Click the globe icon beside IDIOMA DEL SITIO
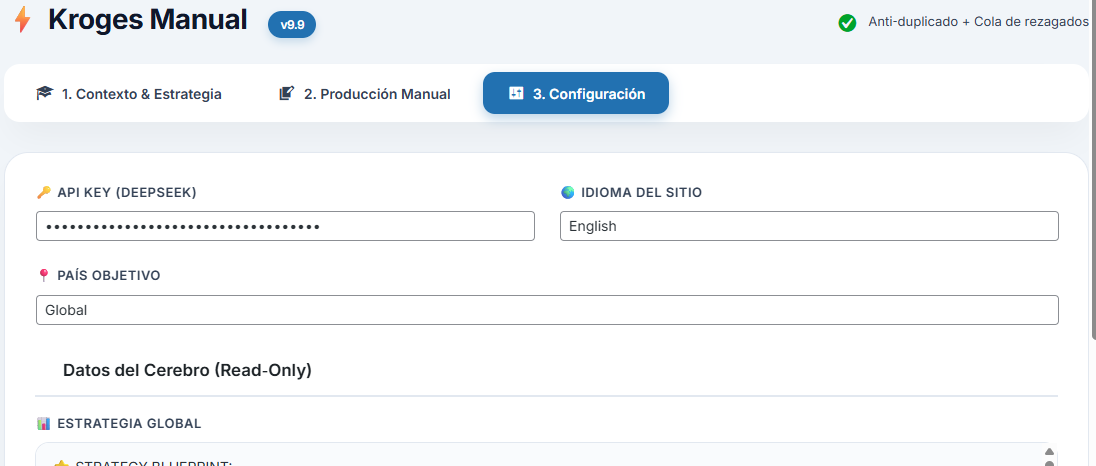This screenshot has width=1096, height=466. pyautogui.click(x=567, y=192)
